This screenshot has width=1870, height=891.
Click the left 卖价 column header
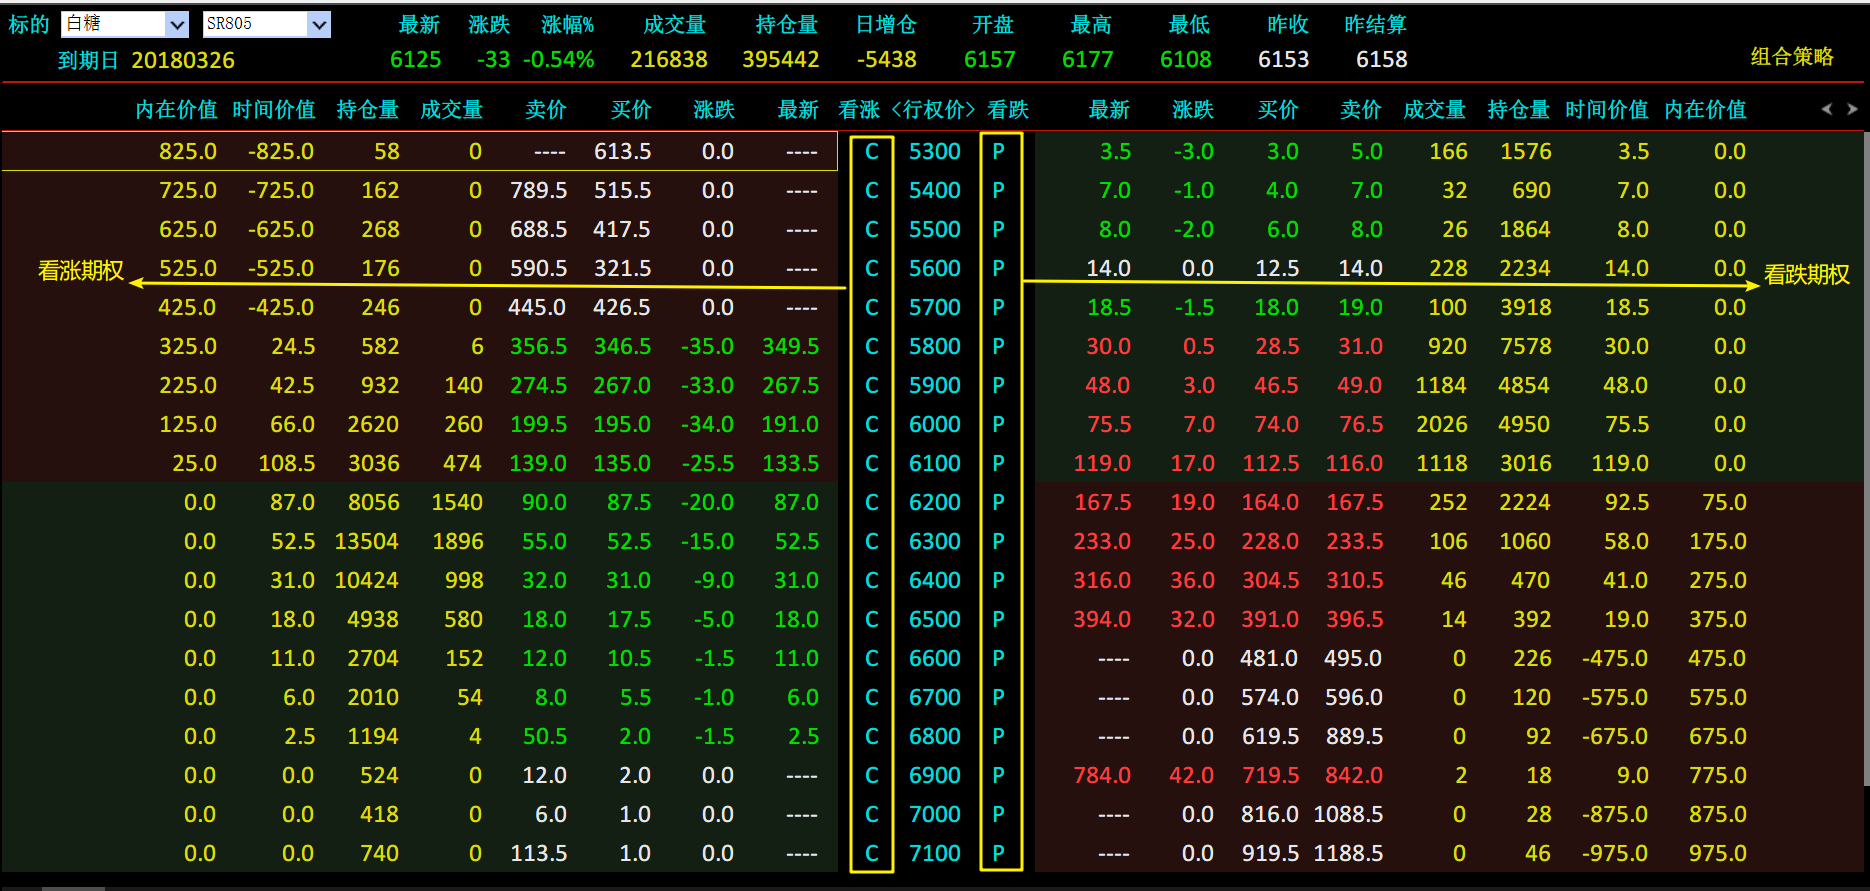(x=546, y=110)
